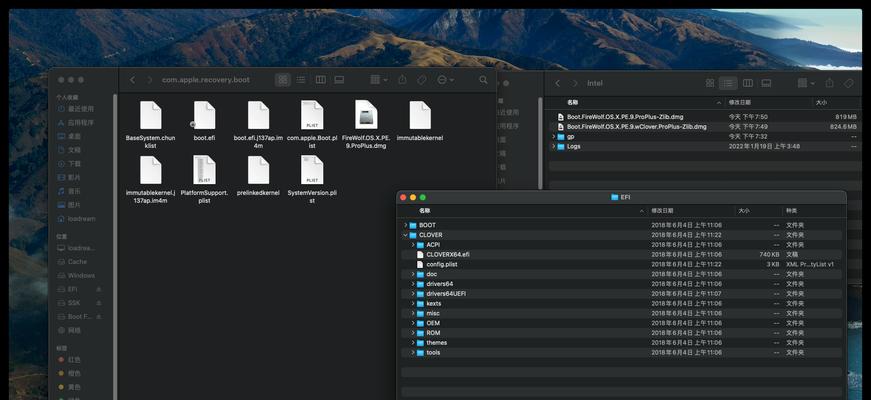Go forward in the Intel window
Screen dimensions: 871x400
click(575, 83)
